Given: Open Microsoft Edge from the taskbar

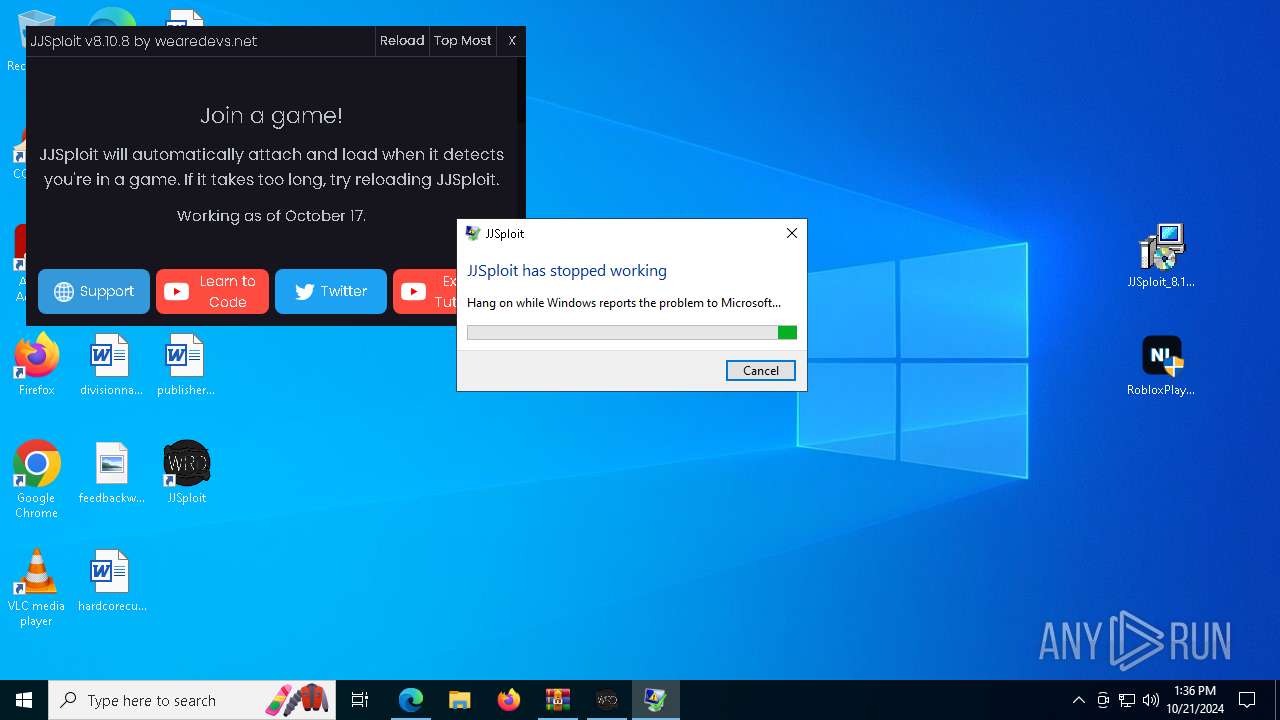Looking at the screenshot, I should (410, 700).
